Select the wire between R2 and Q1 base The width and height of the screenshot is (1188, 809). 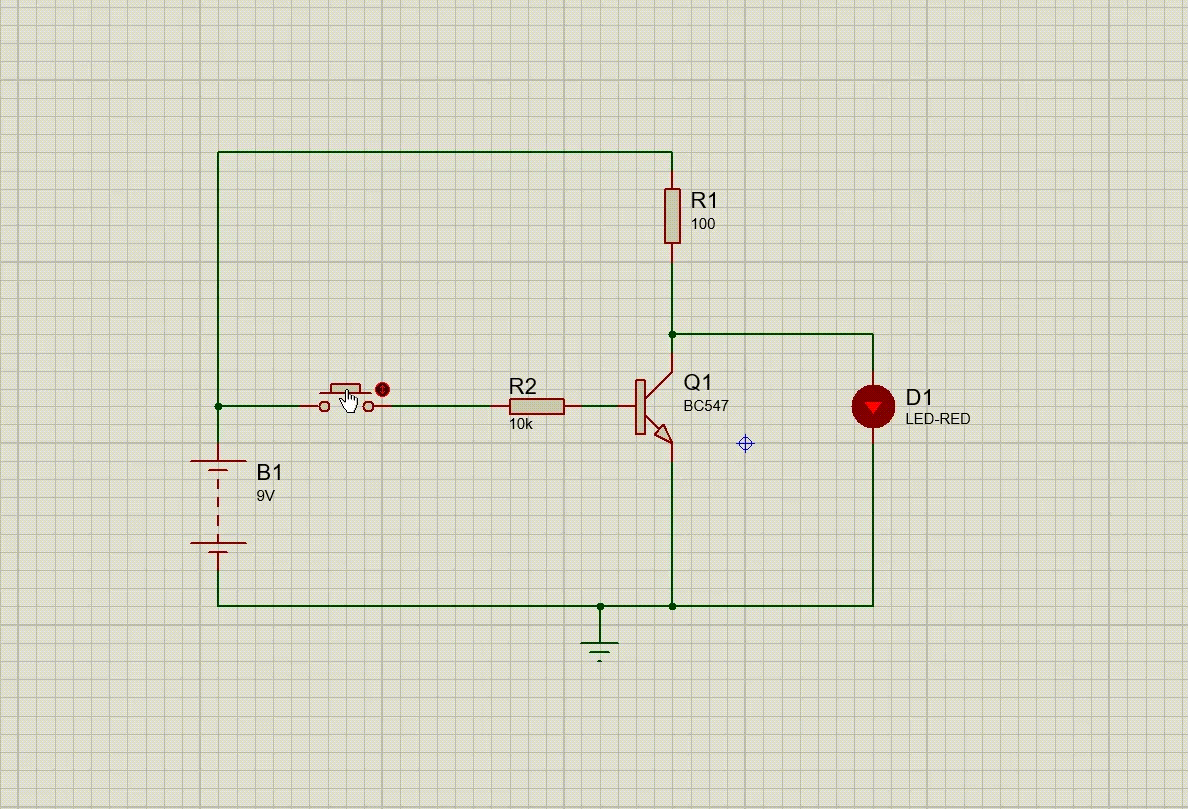pos(598,406)
